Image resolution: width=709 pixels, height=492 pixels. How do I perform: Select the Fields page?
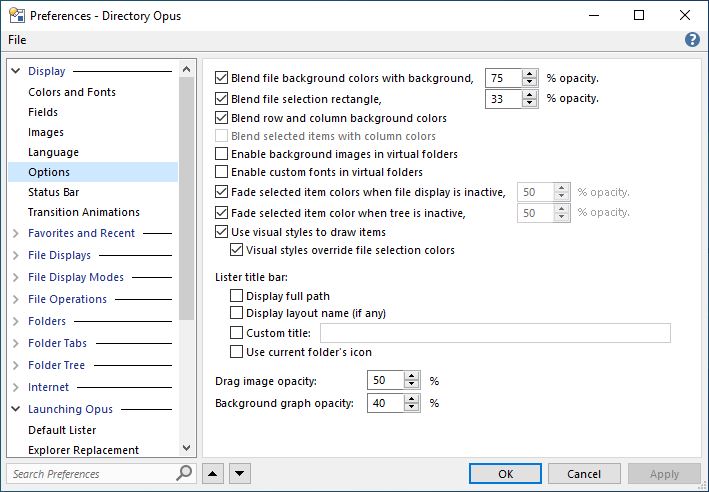[x=43, y=112]
